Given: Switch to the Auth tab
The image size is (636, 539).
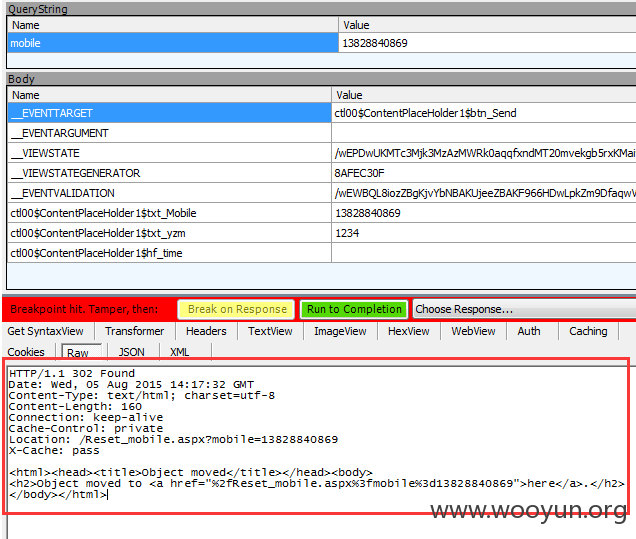Looking at the screenshot, I should pos(529,331).
